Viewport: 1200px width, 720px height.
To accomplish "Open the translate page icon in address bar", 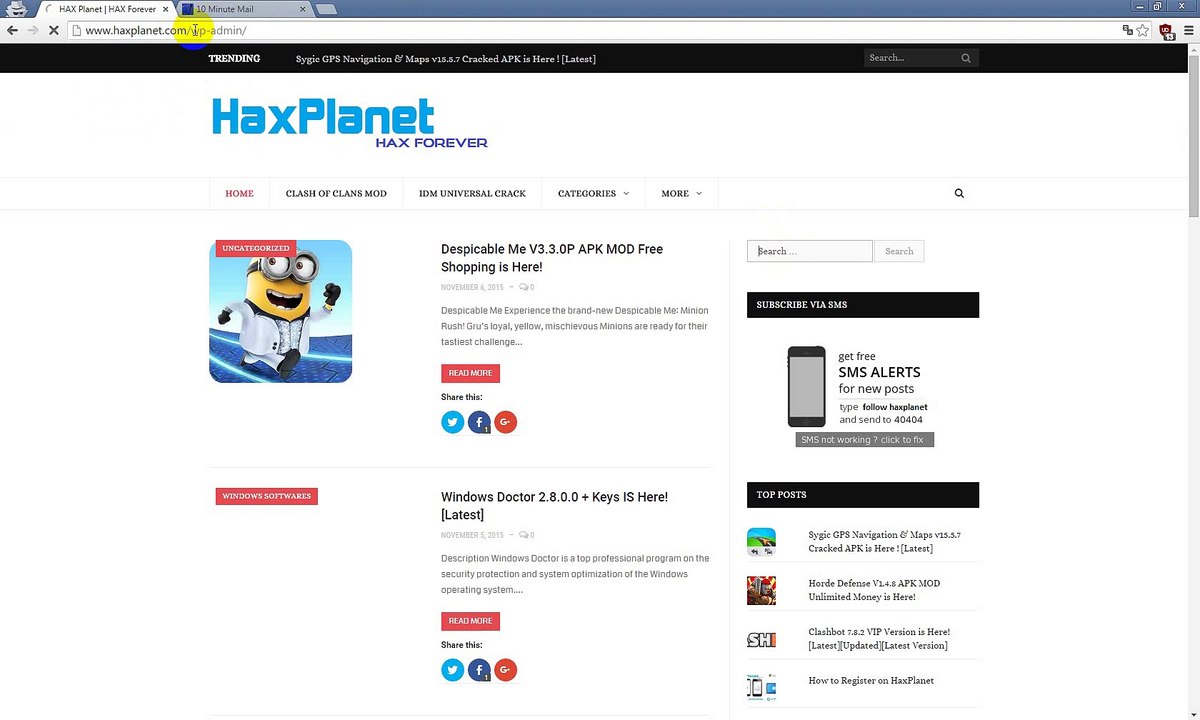I will pyautogui.click(x=1127, y=31).
